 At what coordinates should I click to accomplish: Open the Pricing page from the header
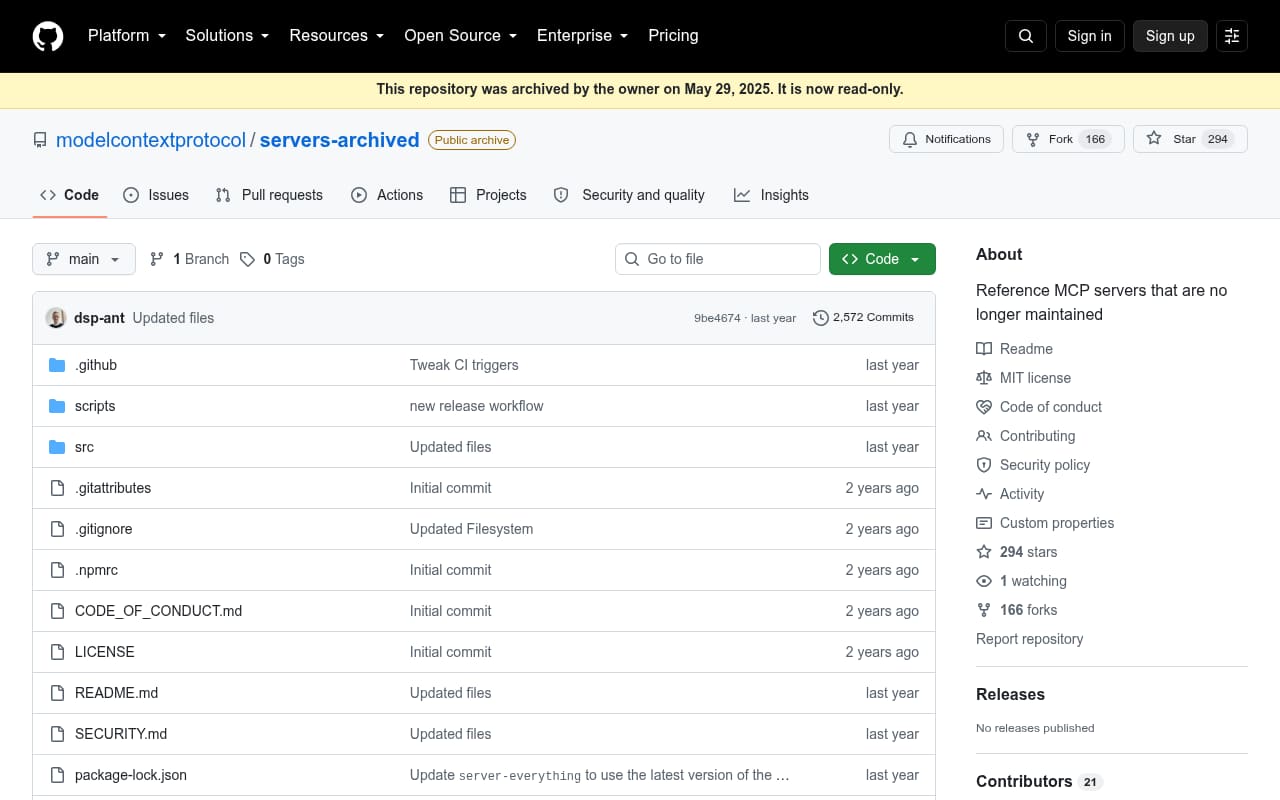(x=673, y=36)
